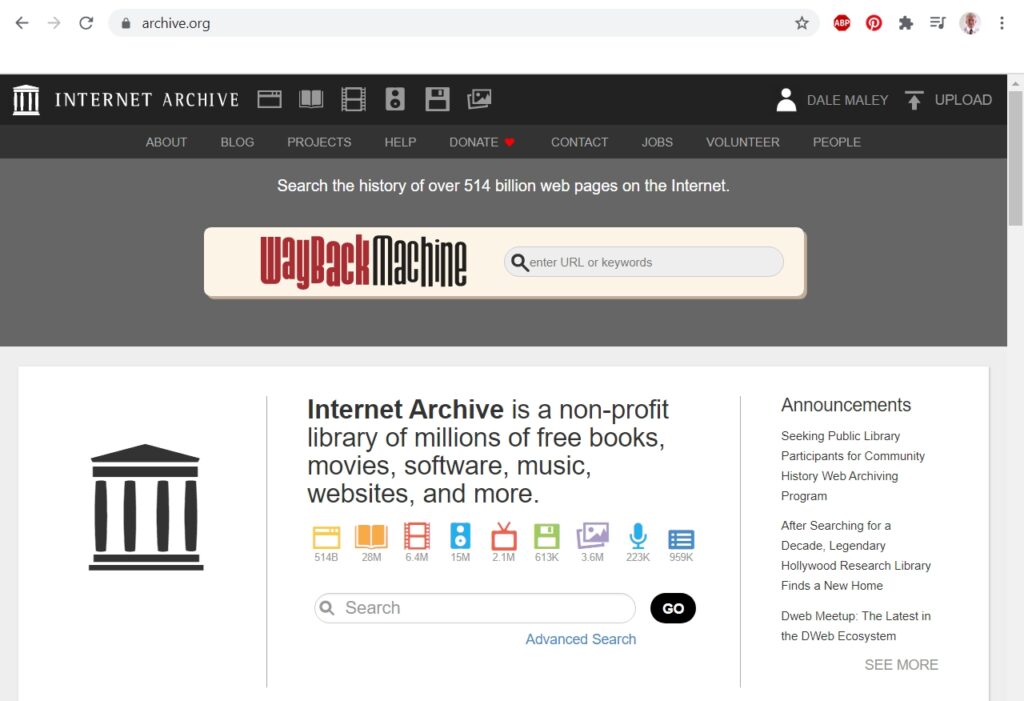Open 'Seeking Public Library Participants' announcement
The height and width of the screenshot is (701, 1024).
pos(852,466)
